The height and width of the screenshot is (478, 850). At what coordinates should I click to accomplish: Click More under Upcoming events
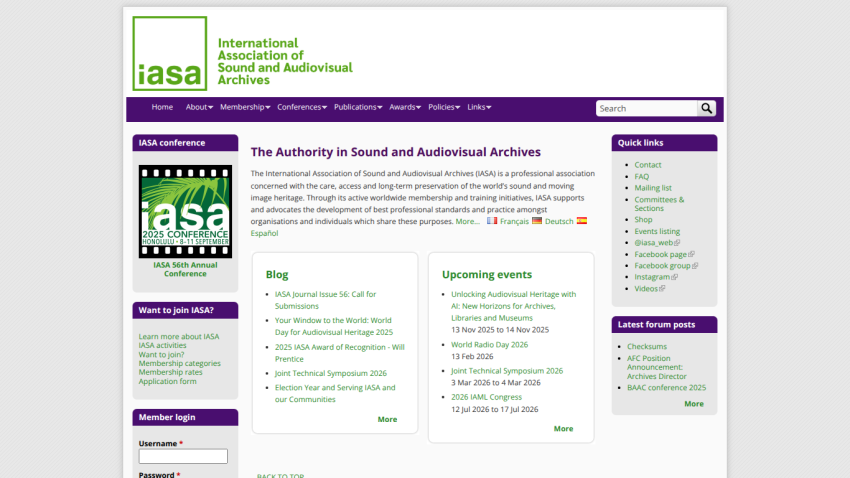tap(563, 428)
